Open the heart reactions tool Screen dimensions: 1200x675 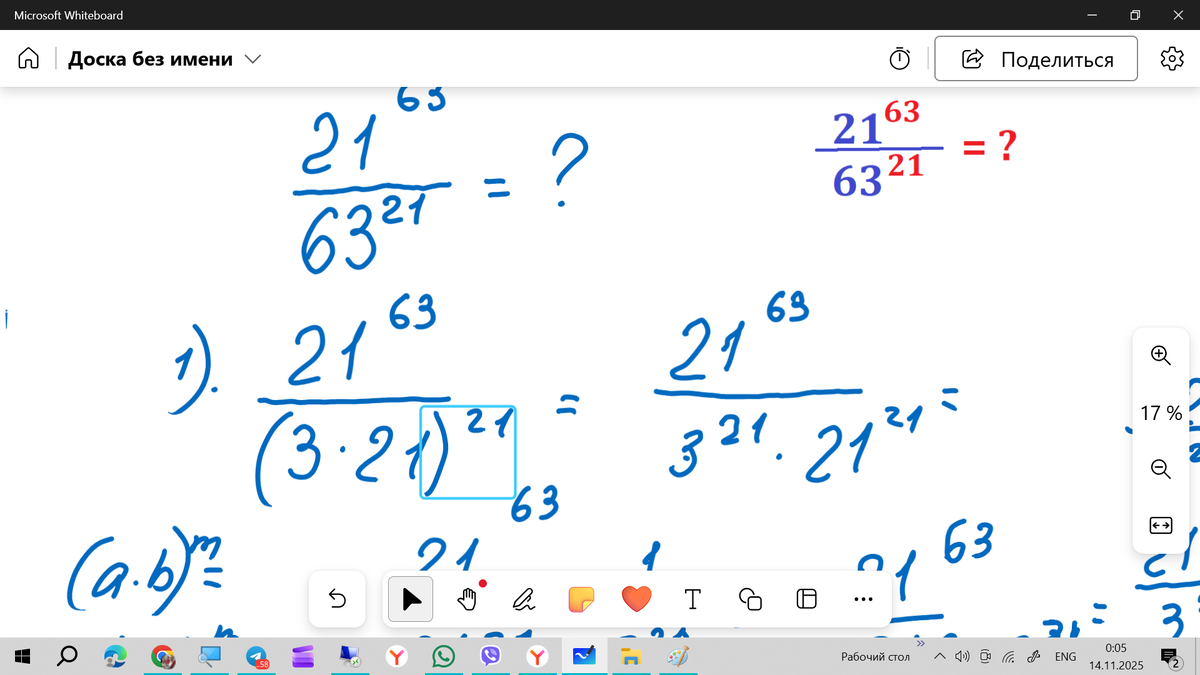[x=636, y=599]
